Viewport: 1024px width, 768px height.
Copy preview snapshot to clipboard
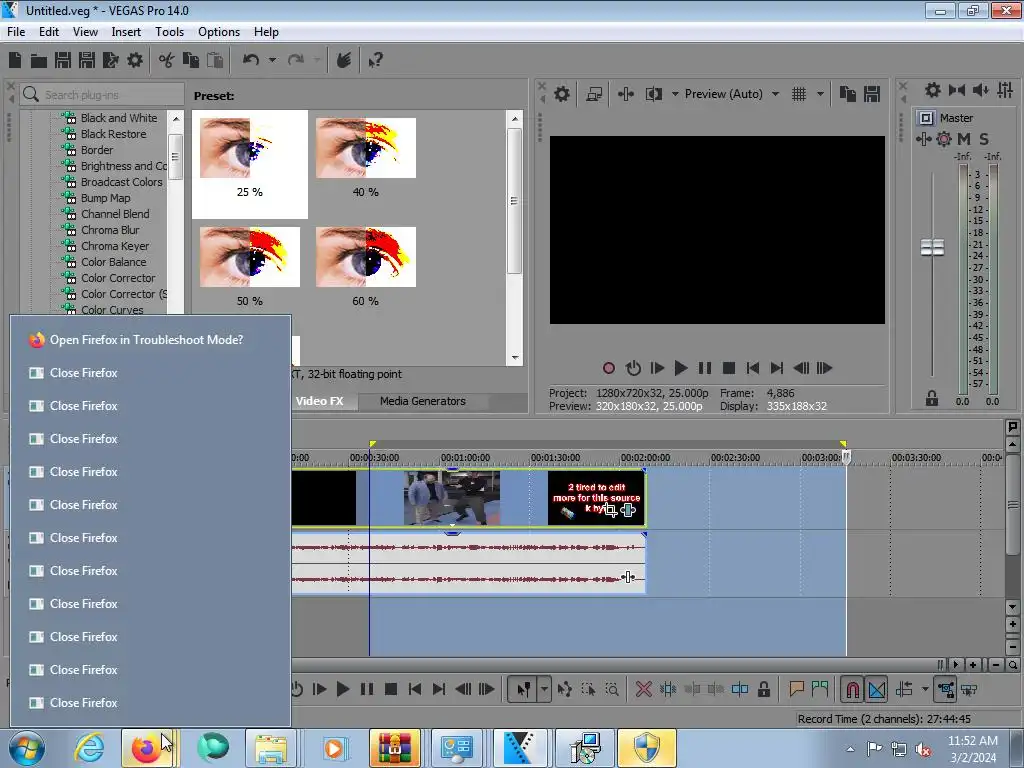[x=848, y=94]
